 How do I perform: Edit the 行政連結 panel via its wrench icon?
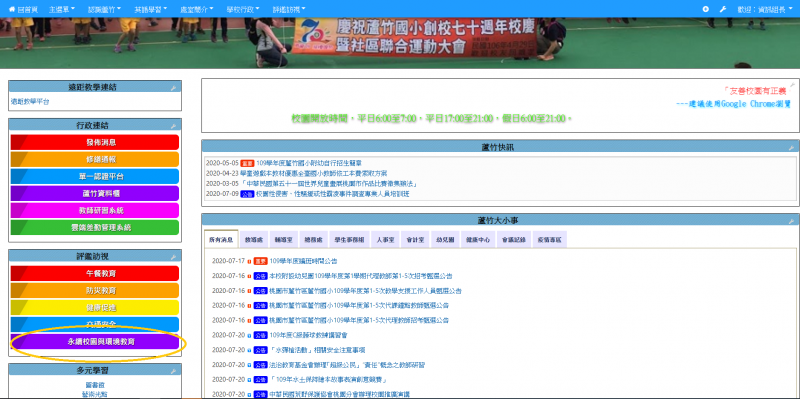pyautogui.click(x=173, y=126)
